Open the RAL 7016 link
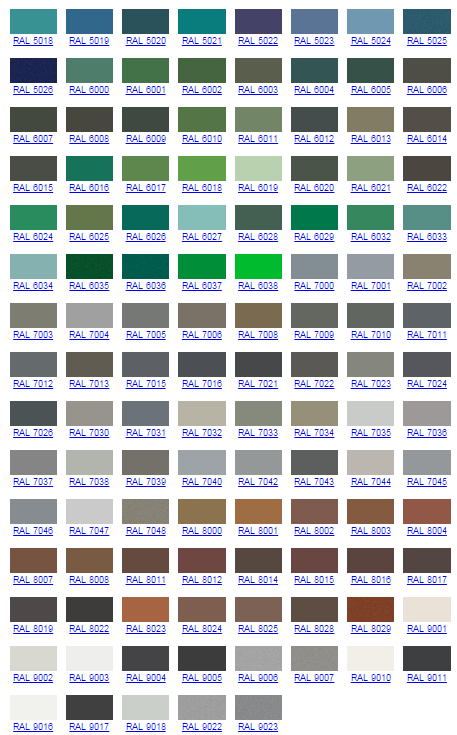This screenshot has width=457, height=735. tap(202, 384)
